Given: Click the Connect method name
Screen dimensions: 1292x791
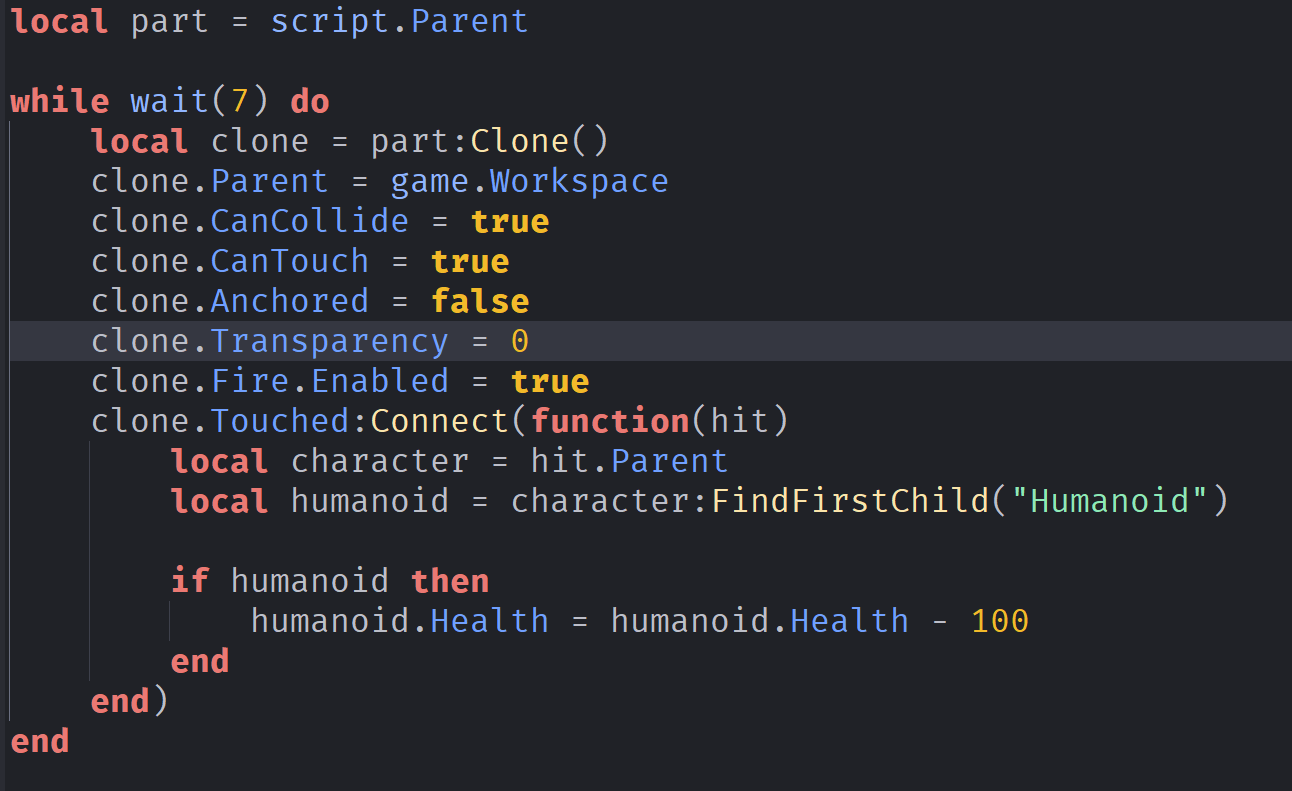Looking at the screenshot, I should 439,421.
